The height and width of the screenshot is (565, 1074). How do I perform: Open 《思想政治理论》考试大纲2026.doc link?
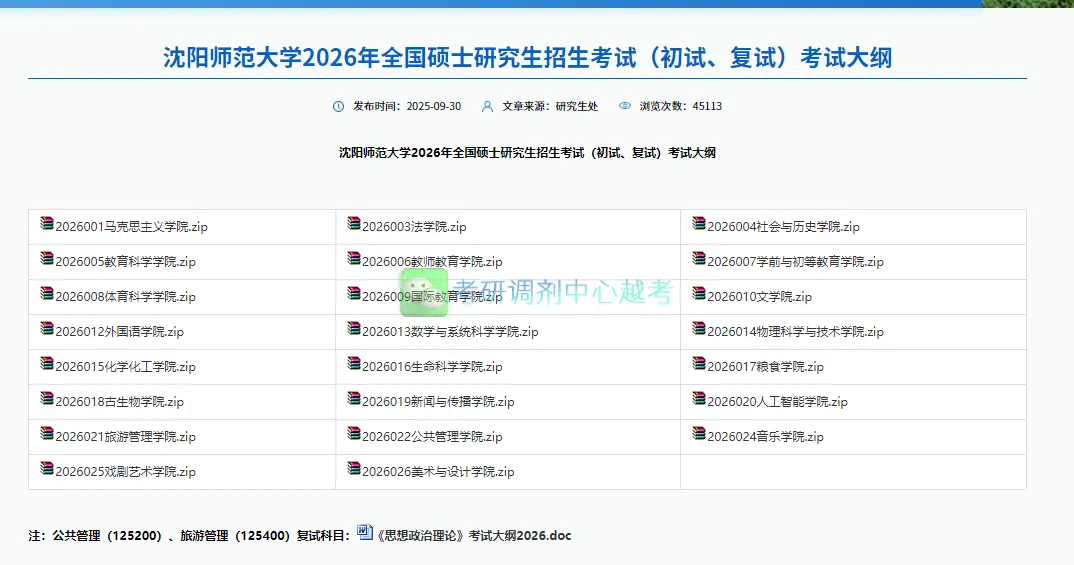click(474, 536)
